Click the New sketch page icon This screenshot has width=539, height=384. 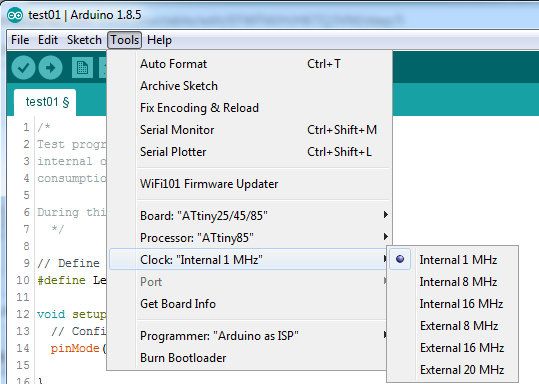coord(82,68)
